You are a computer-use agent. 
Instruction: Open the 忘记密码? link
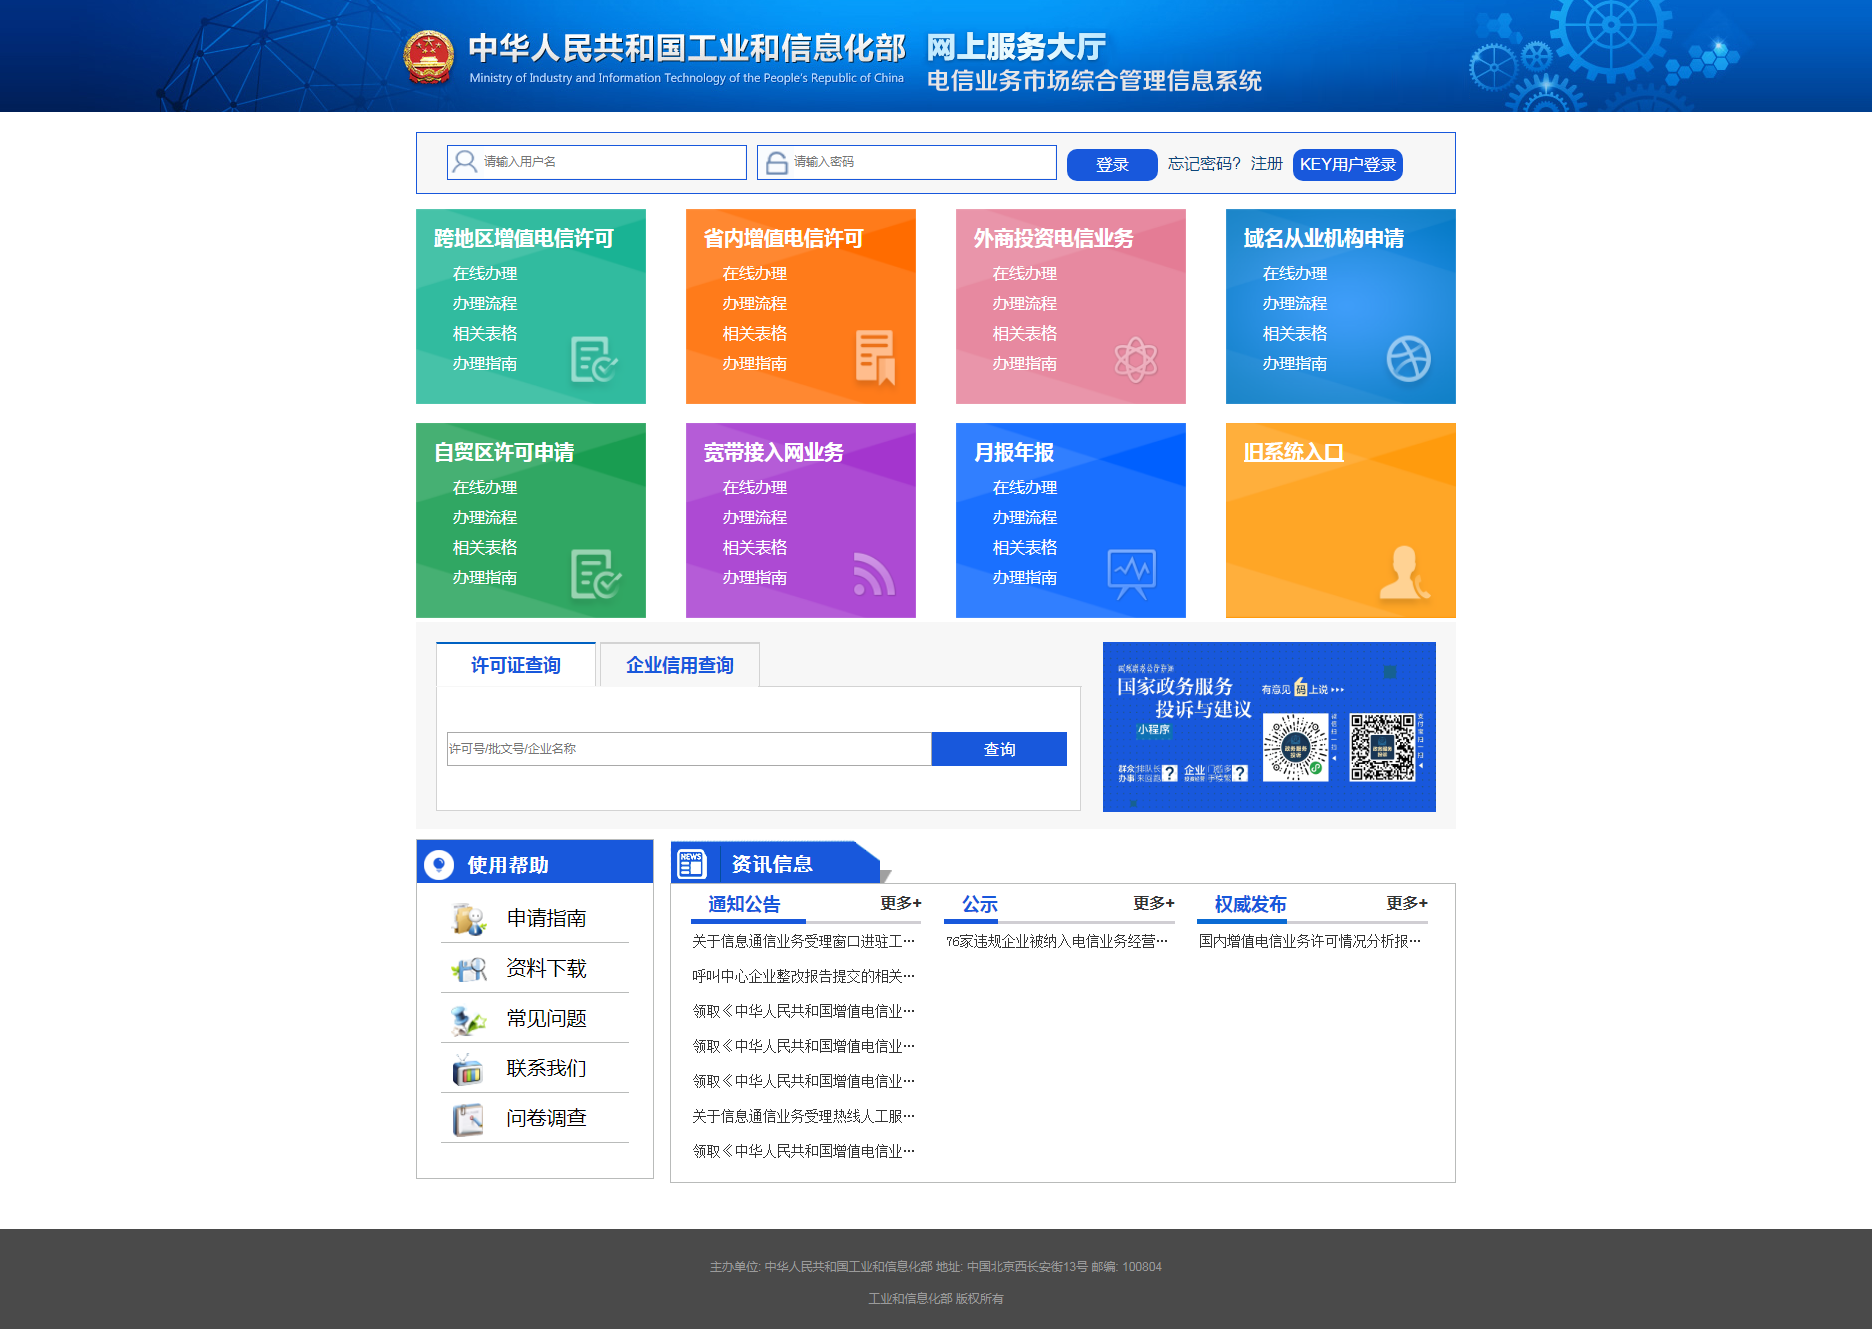pos(1204,164)
